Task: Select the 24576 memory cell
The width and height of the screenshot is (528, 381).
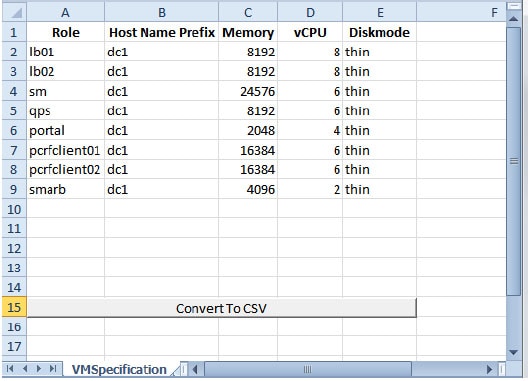Action: click(x=248, y=91)
